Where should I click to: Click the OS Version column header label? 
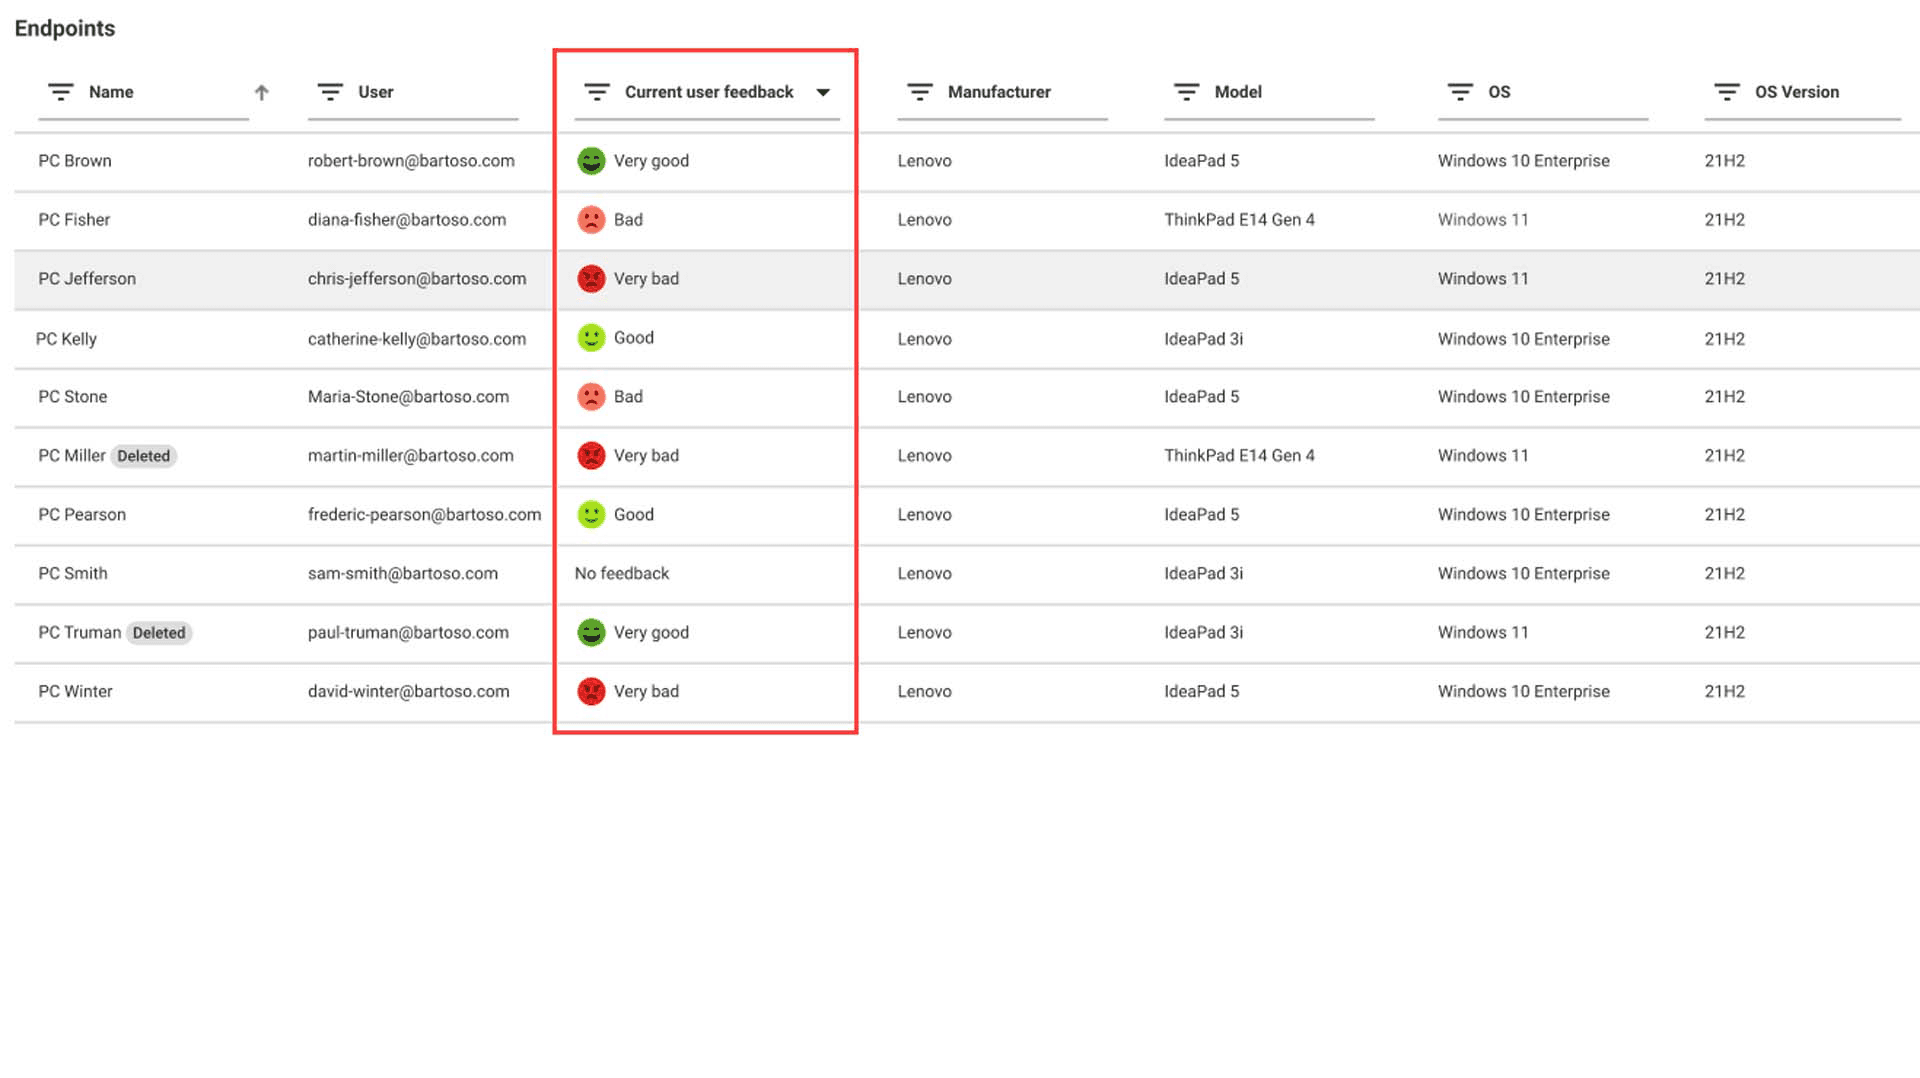[1797, 92]
